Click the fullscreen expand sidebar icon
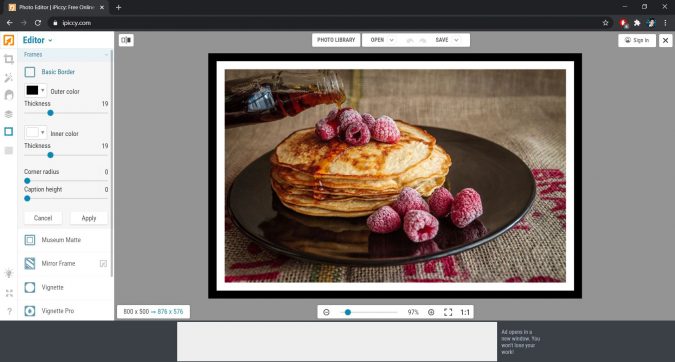Screen dimensions: 675x362 (x=9, y=293)
